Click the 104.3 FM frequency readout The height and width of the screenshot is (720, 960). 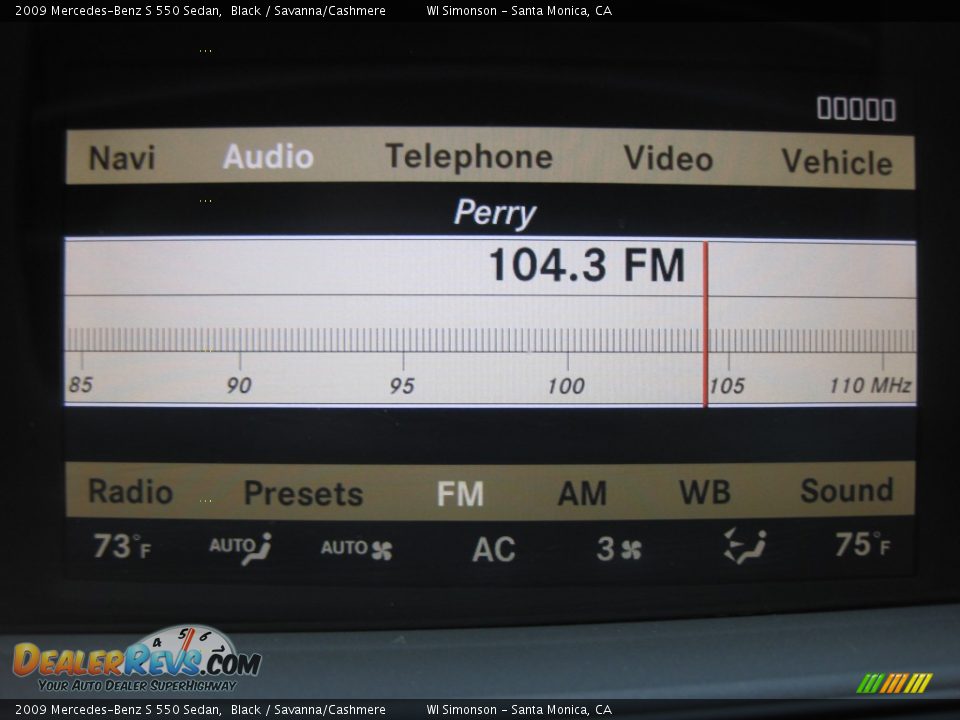click(x=587, y=265)
